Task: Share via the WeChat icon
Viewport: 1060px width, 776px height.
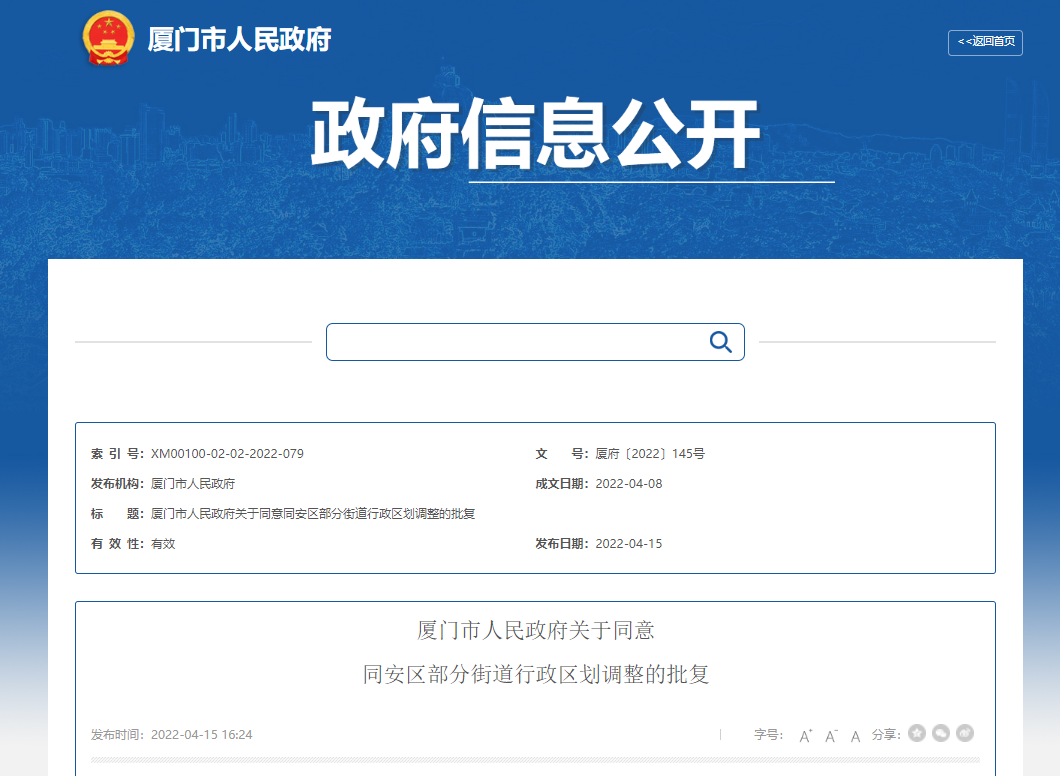Action: click(941, 733)
